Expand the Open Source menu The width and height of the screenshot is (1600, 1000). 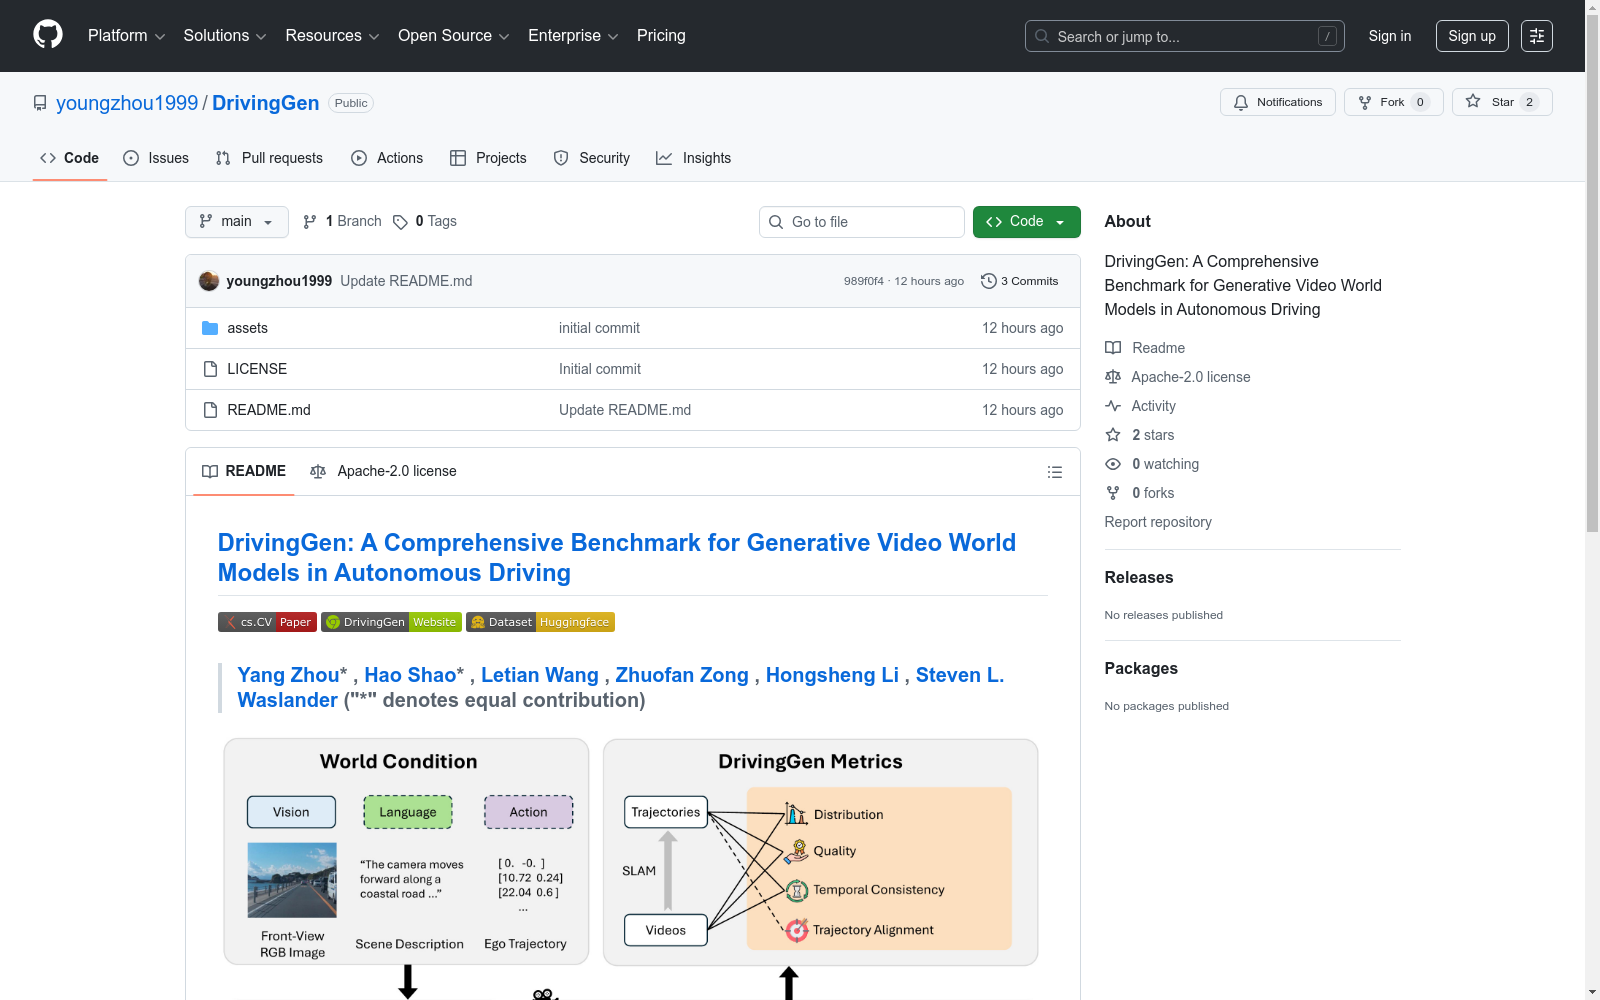click(454, 36)
